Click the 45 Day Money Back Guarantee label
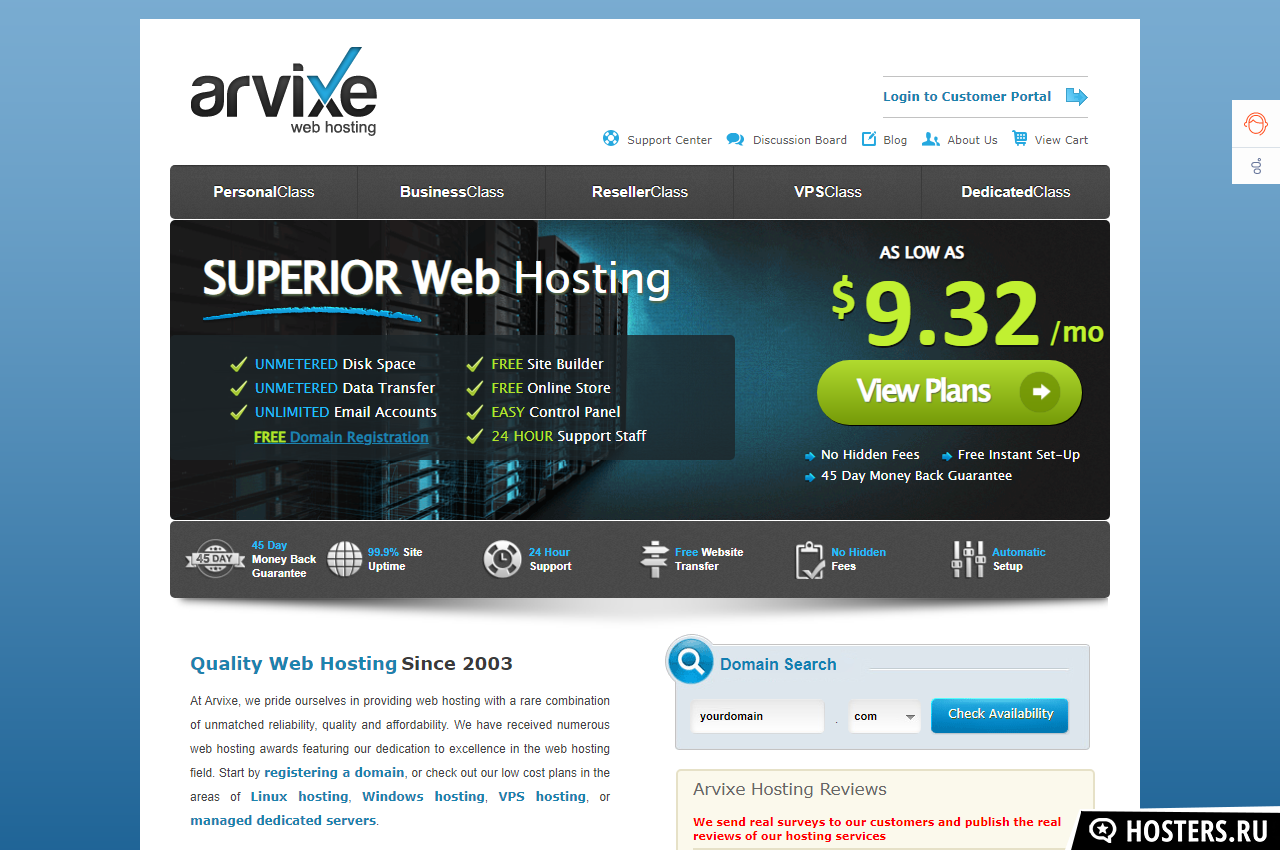Image resolution: width=1280 pixels, height=850 pixels. [284, 559]
